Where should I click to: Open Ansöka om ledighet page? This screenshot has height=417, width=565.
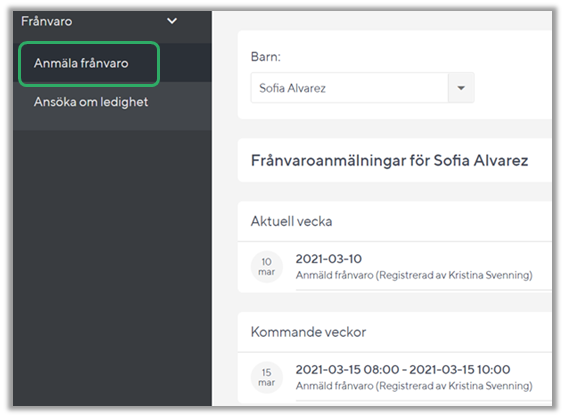click(91, 102)
